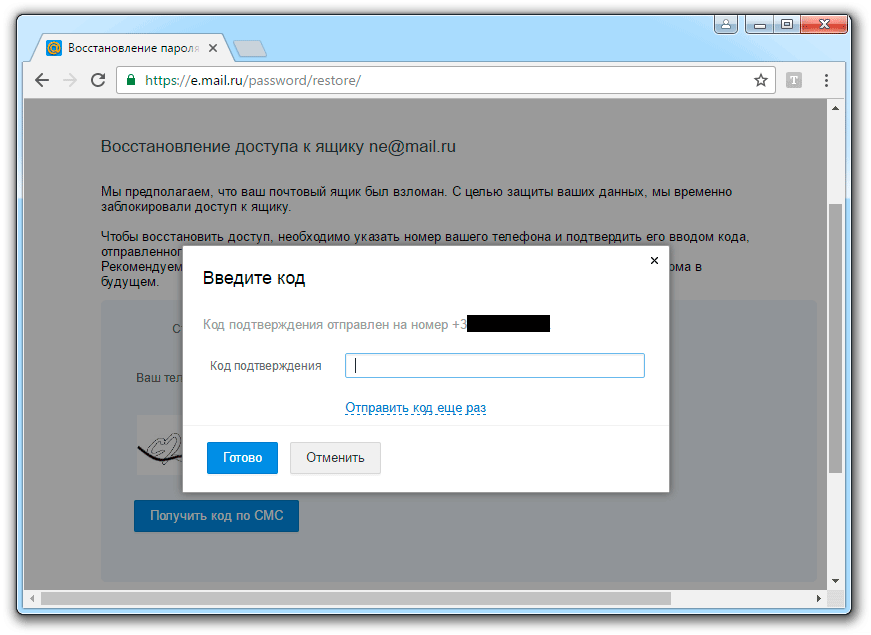This screenshot has width=871, height=635.
Task: Open the Chrome three-dot menu
Action: pos(827,81)
